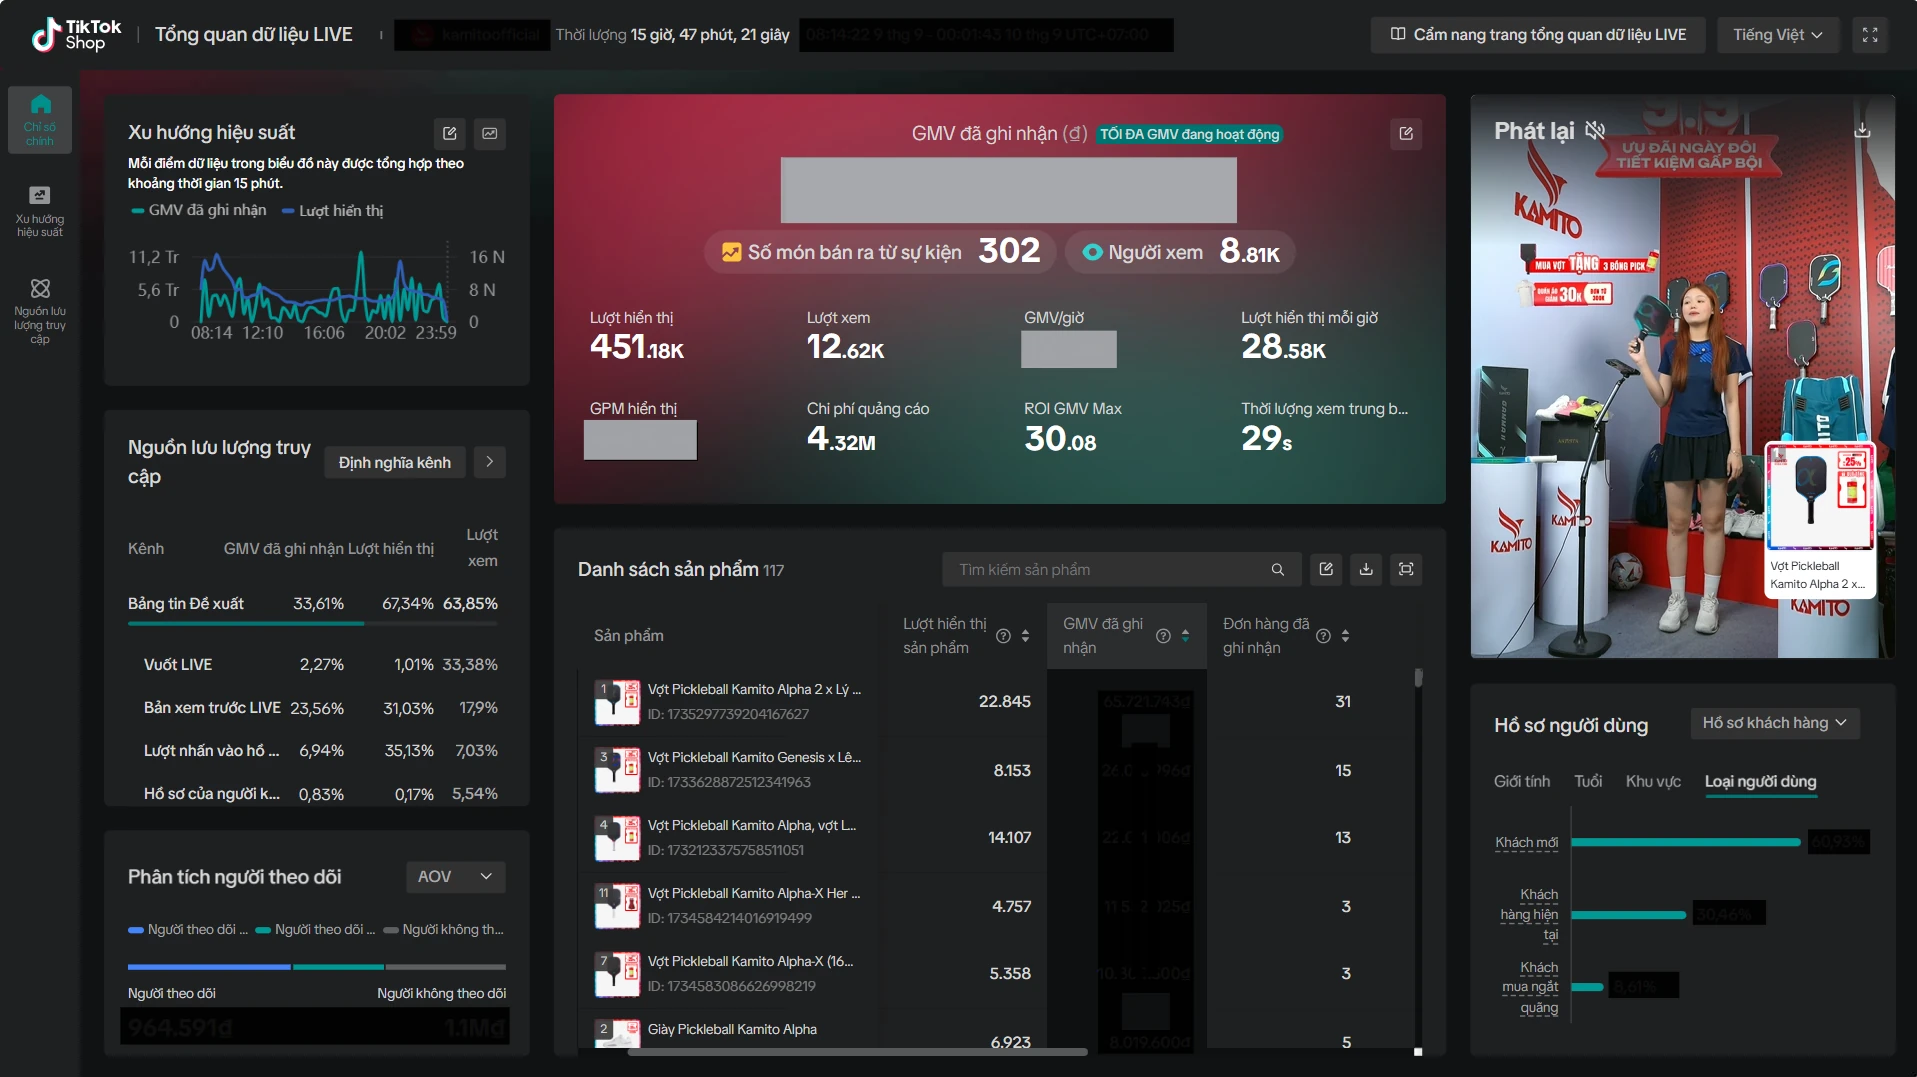Download the replay video
The image size is (1917, 1077).
point(1862,130)
